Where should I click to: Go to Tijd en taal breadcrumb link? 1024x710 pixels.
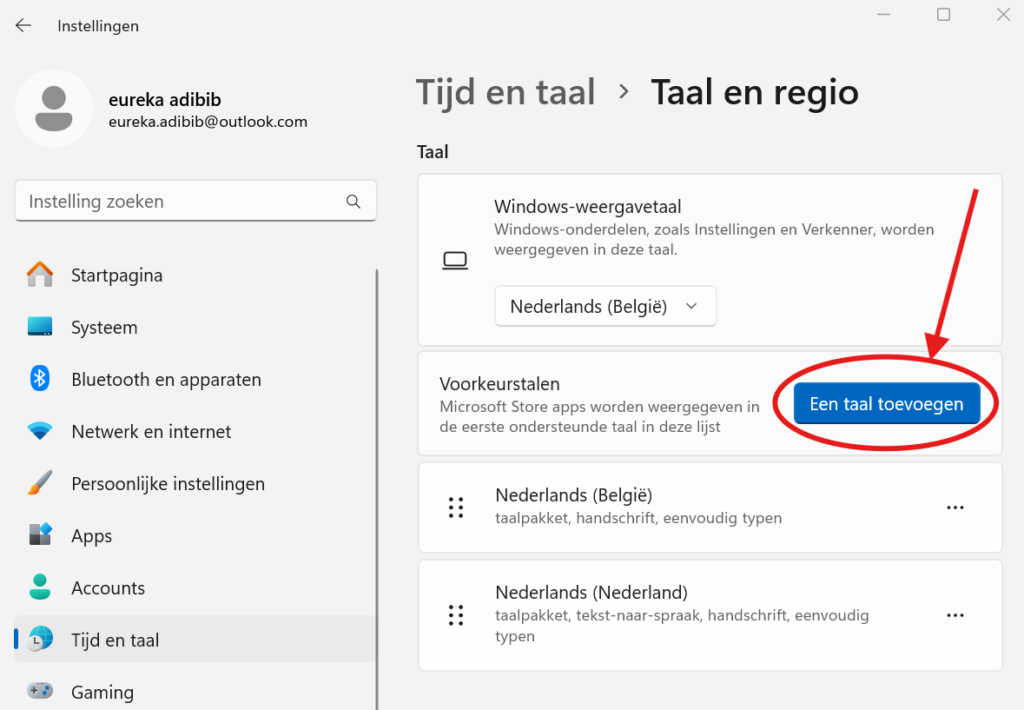(x=505, y=92)
